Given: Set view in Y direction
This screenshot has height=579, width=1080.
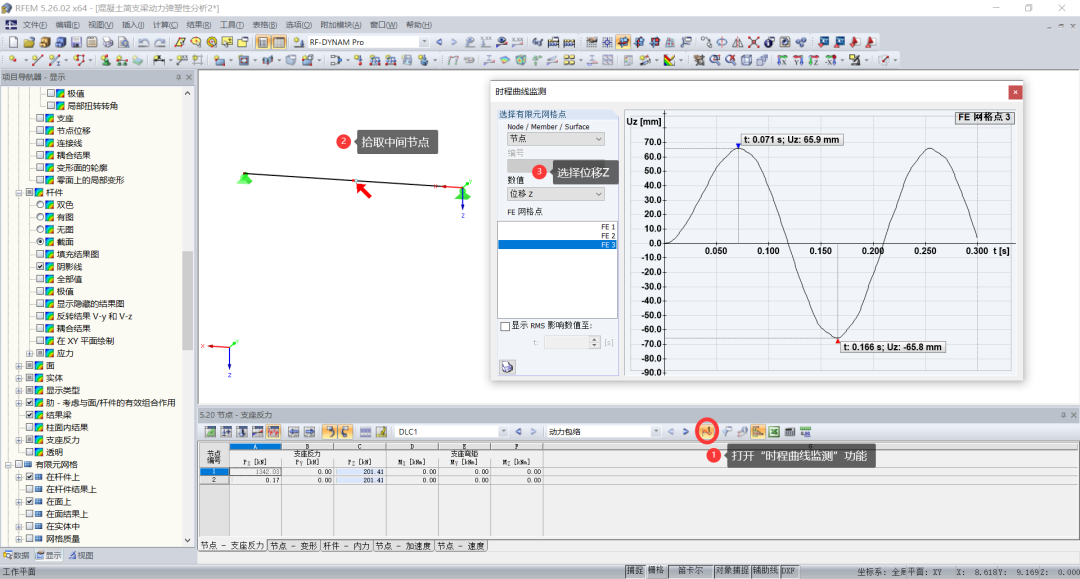Looking at the screenshot, I should [x=798, y=60].
